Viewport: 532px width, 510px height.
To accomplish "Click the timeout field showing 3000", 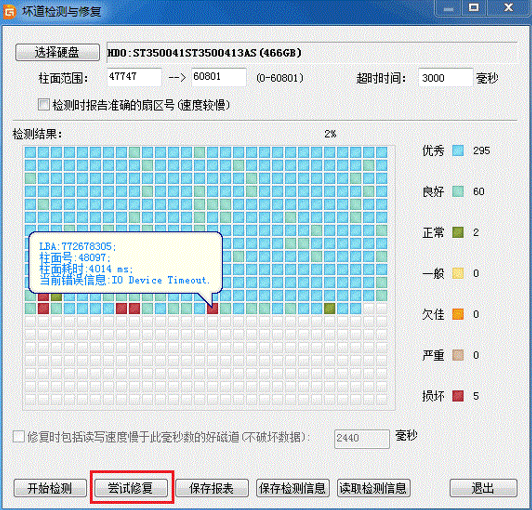I will pos(445,78).
